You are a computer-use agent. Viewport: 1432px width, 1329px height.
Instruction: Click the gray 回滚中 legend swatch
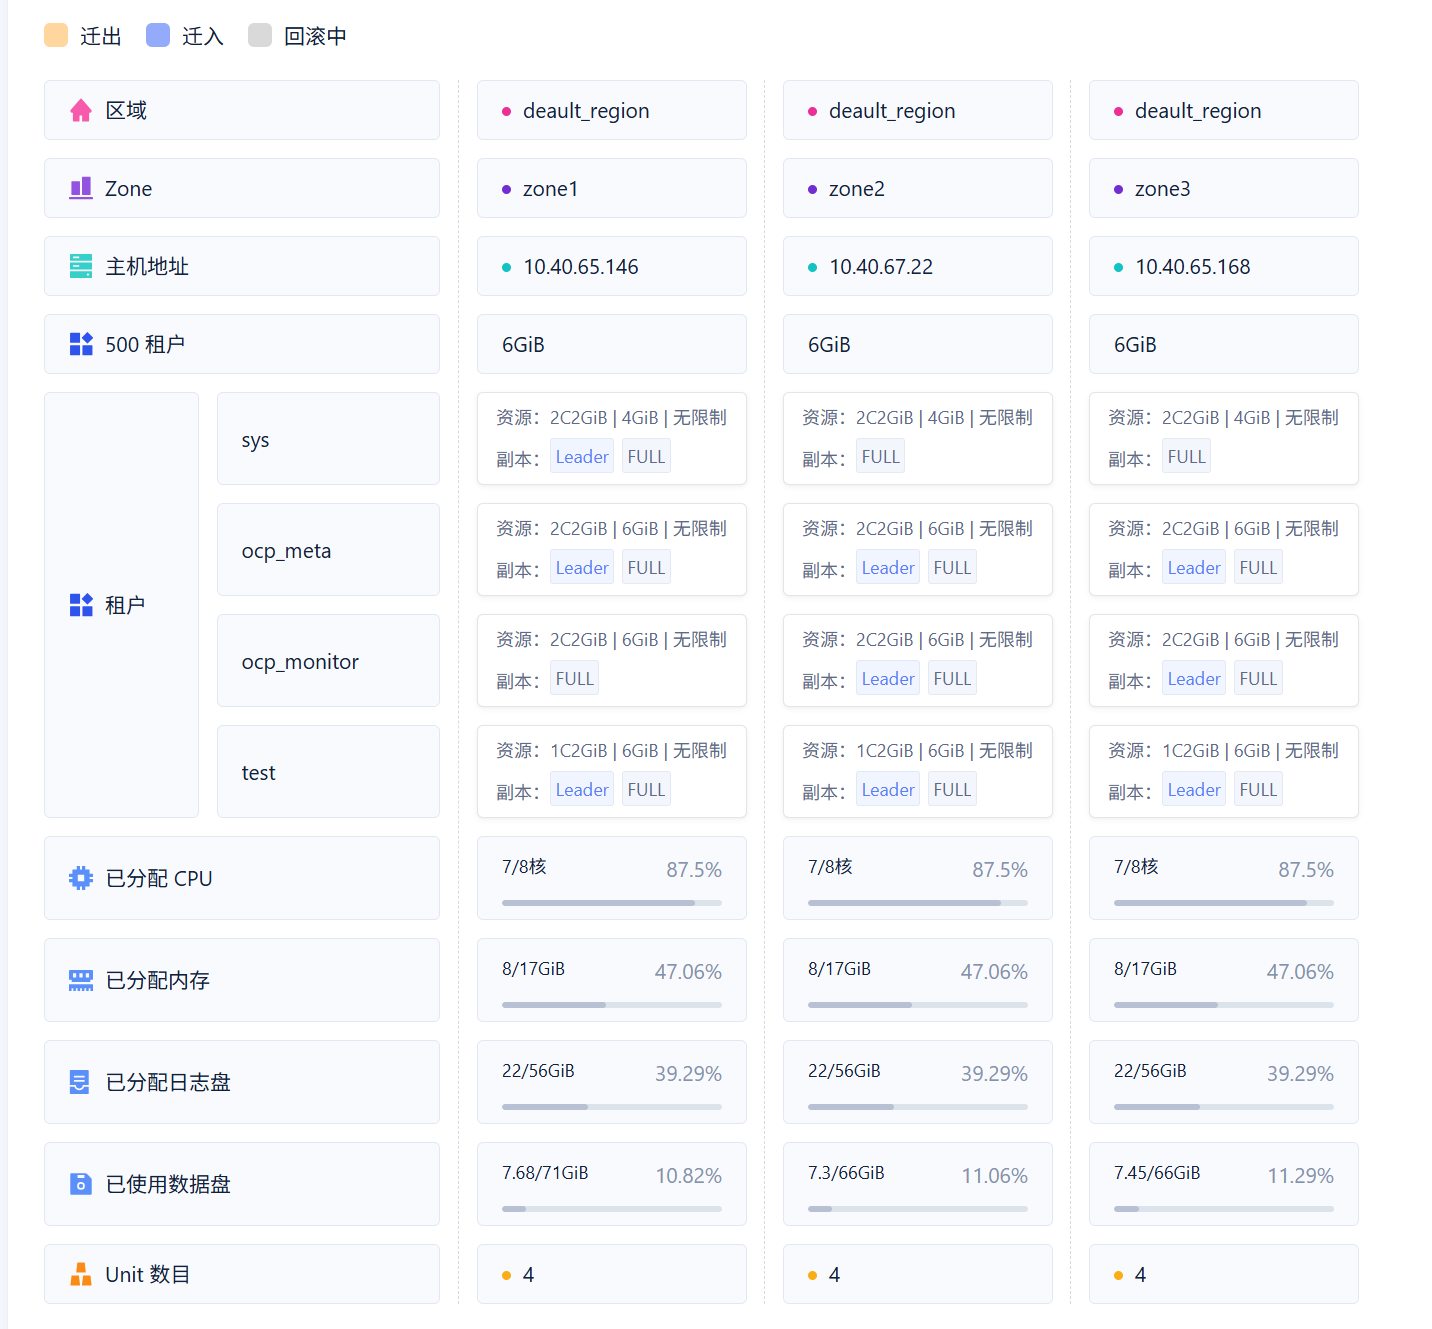(260, 36)
